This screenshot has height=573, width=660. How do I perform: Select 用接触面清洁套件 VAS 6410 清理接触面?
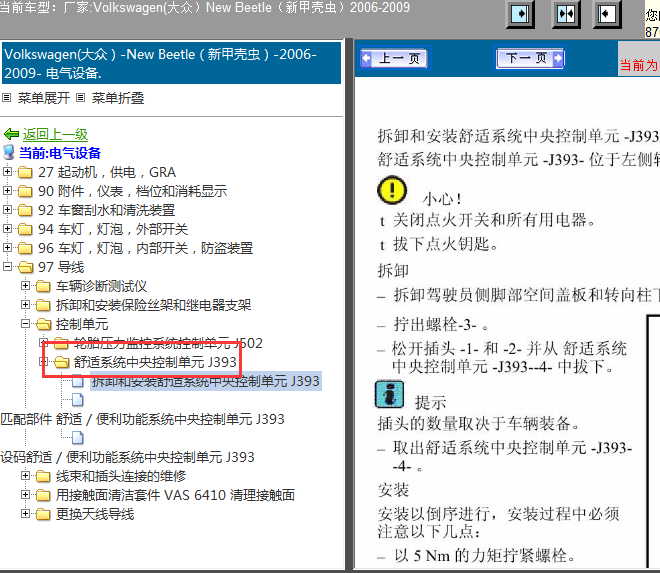pyautogui.click(x=176, y=495)
